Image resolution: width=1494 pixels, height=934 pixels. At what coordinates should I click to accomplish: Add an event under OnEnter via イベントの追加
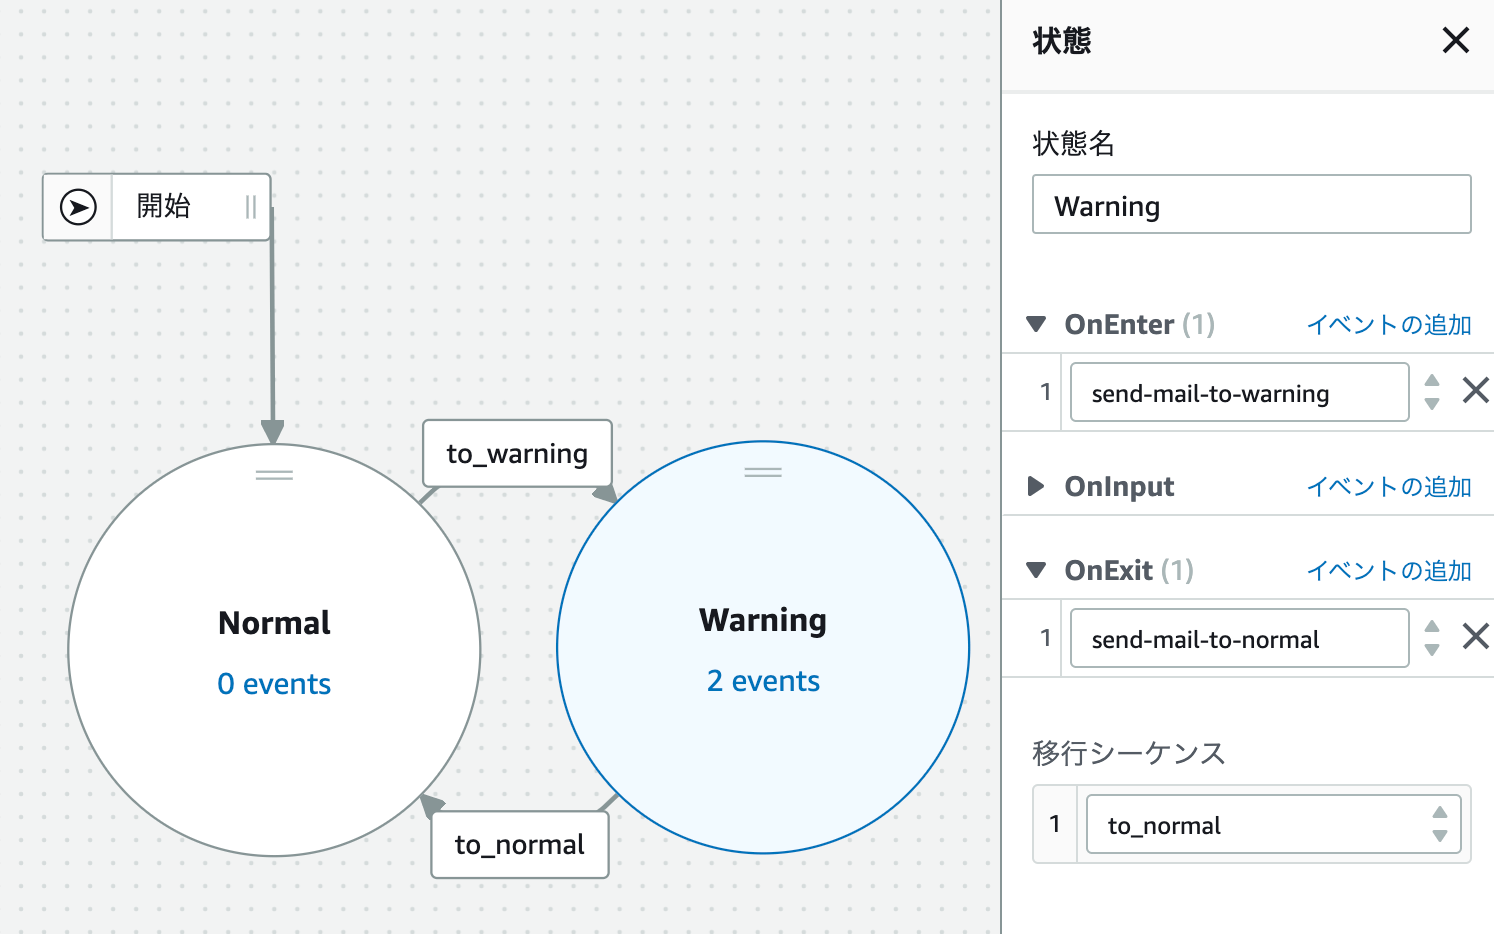click(1388, 324)
